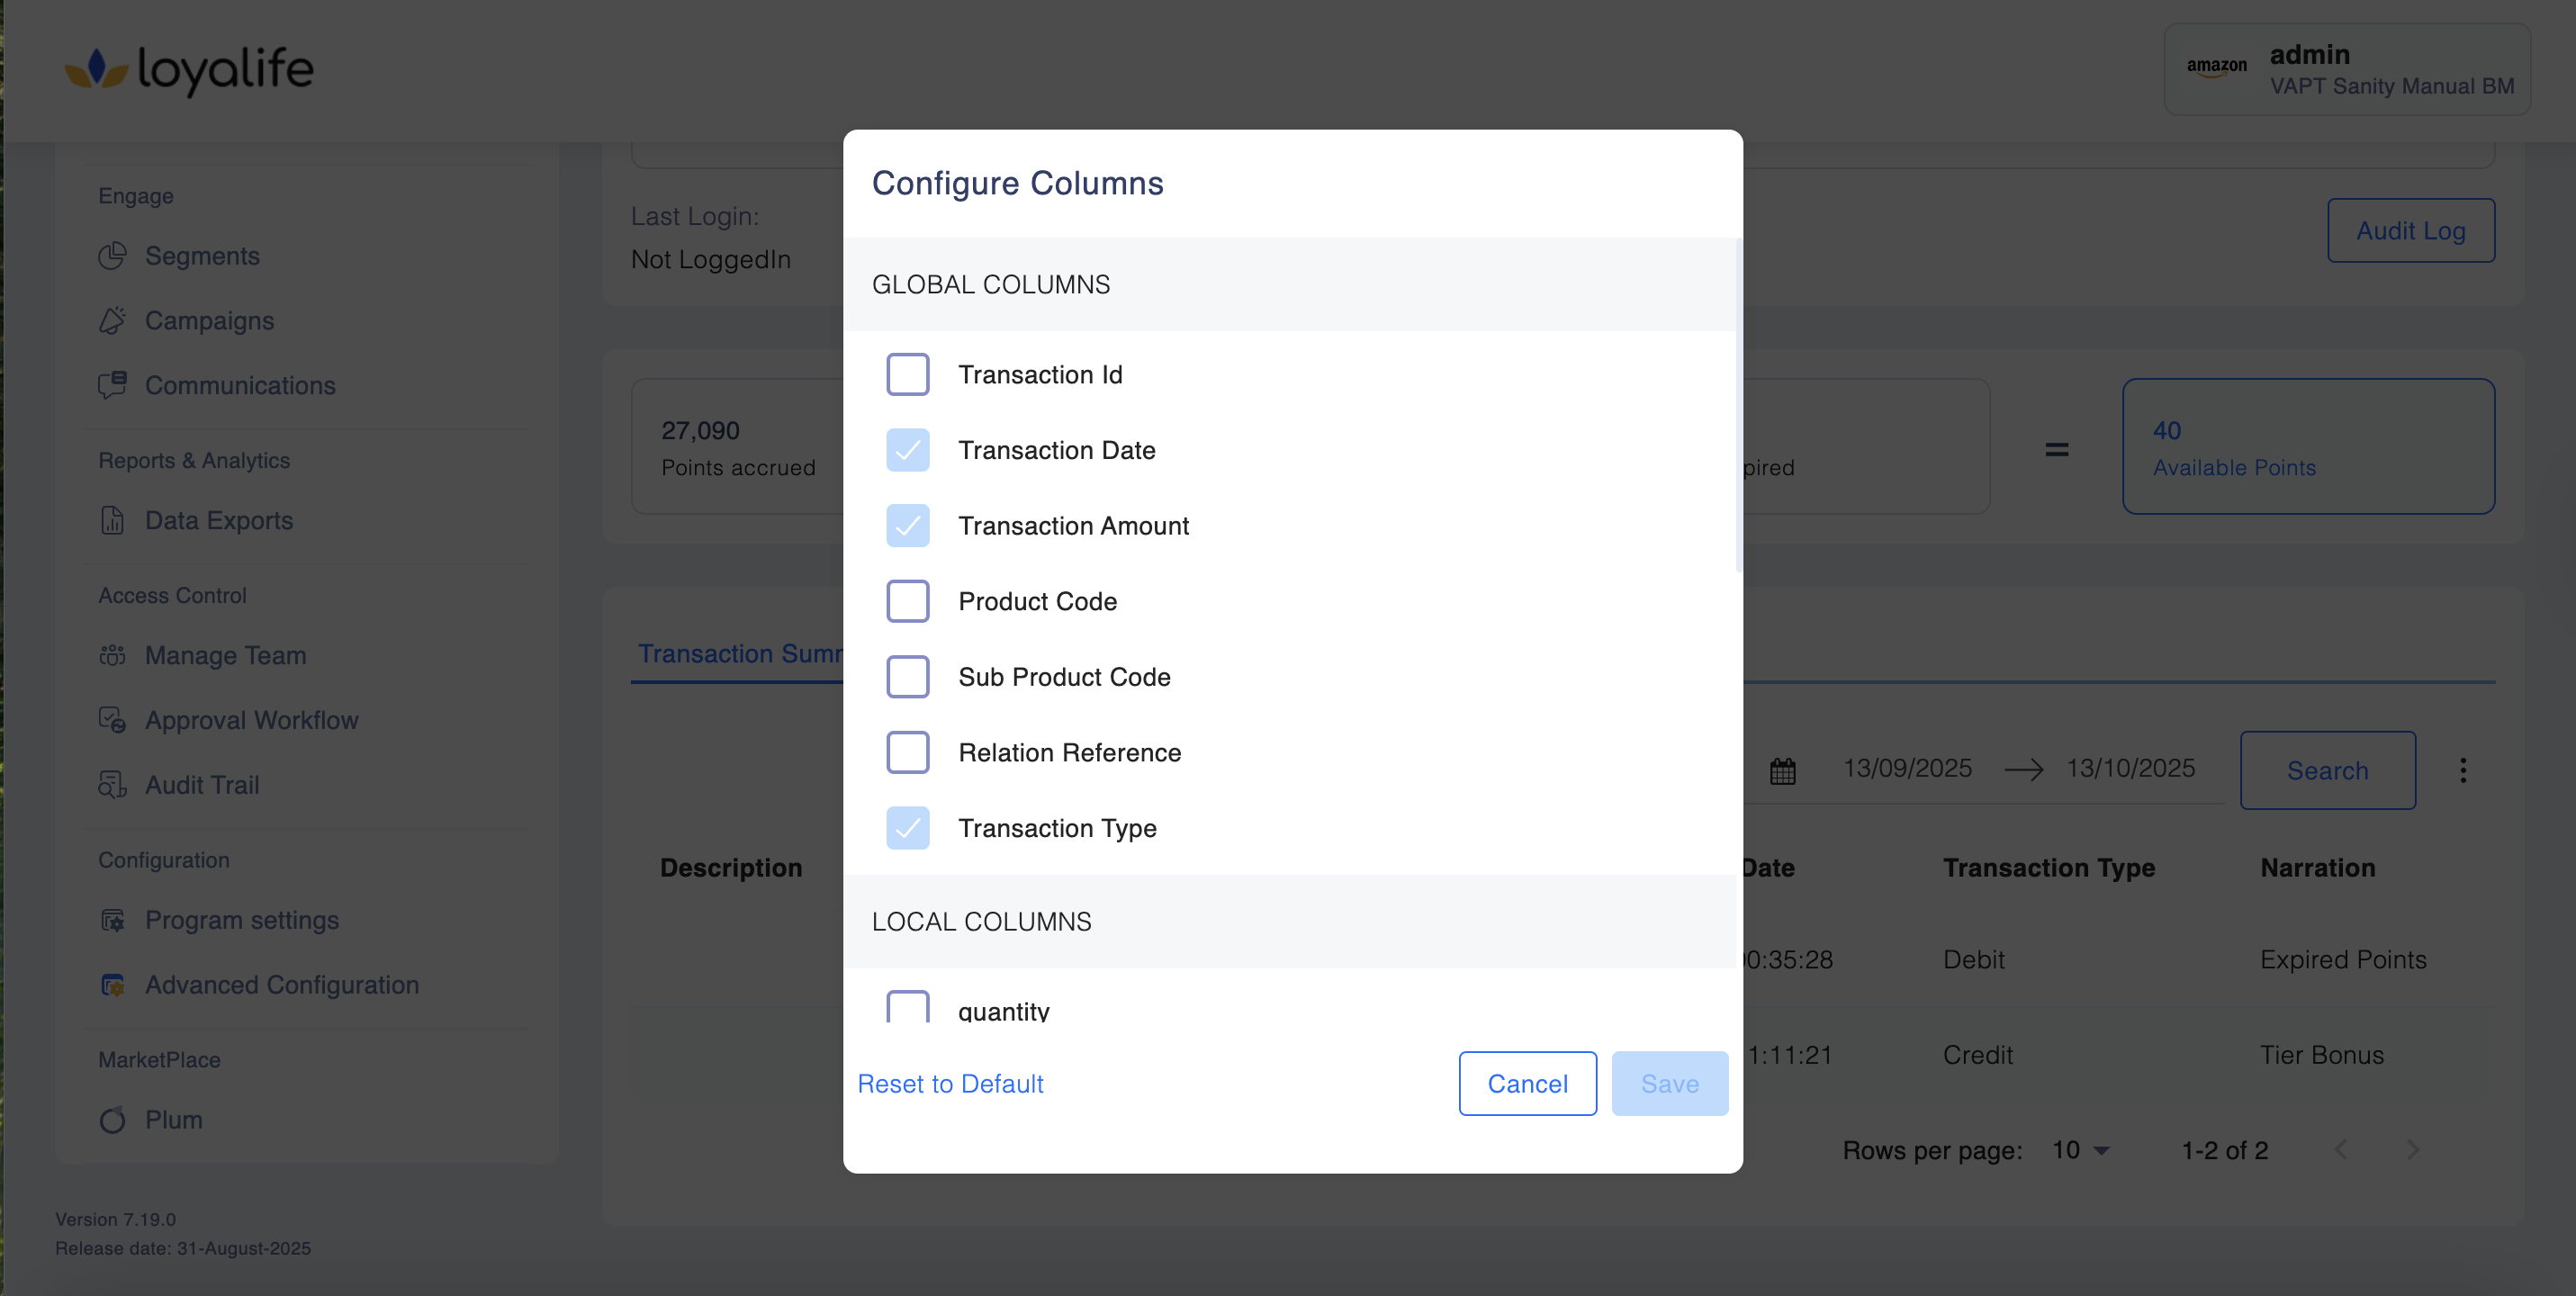Switch to the Transaction Summary tab
Image resolution: width=2576 pixels, height=1296 pixels.
click(740, 654)
